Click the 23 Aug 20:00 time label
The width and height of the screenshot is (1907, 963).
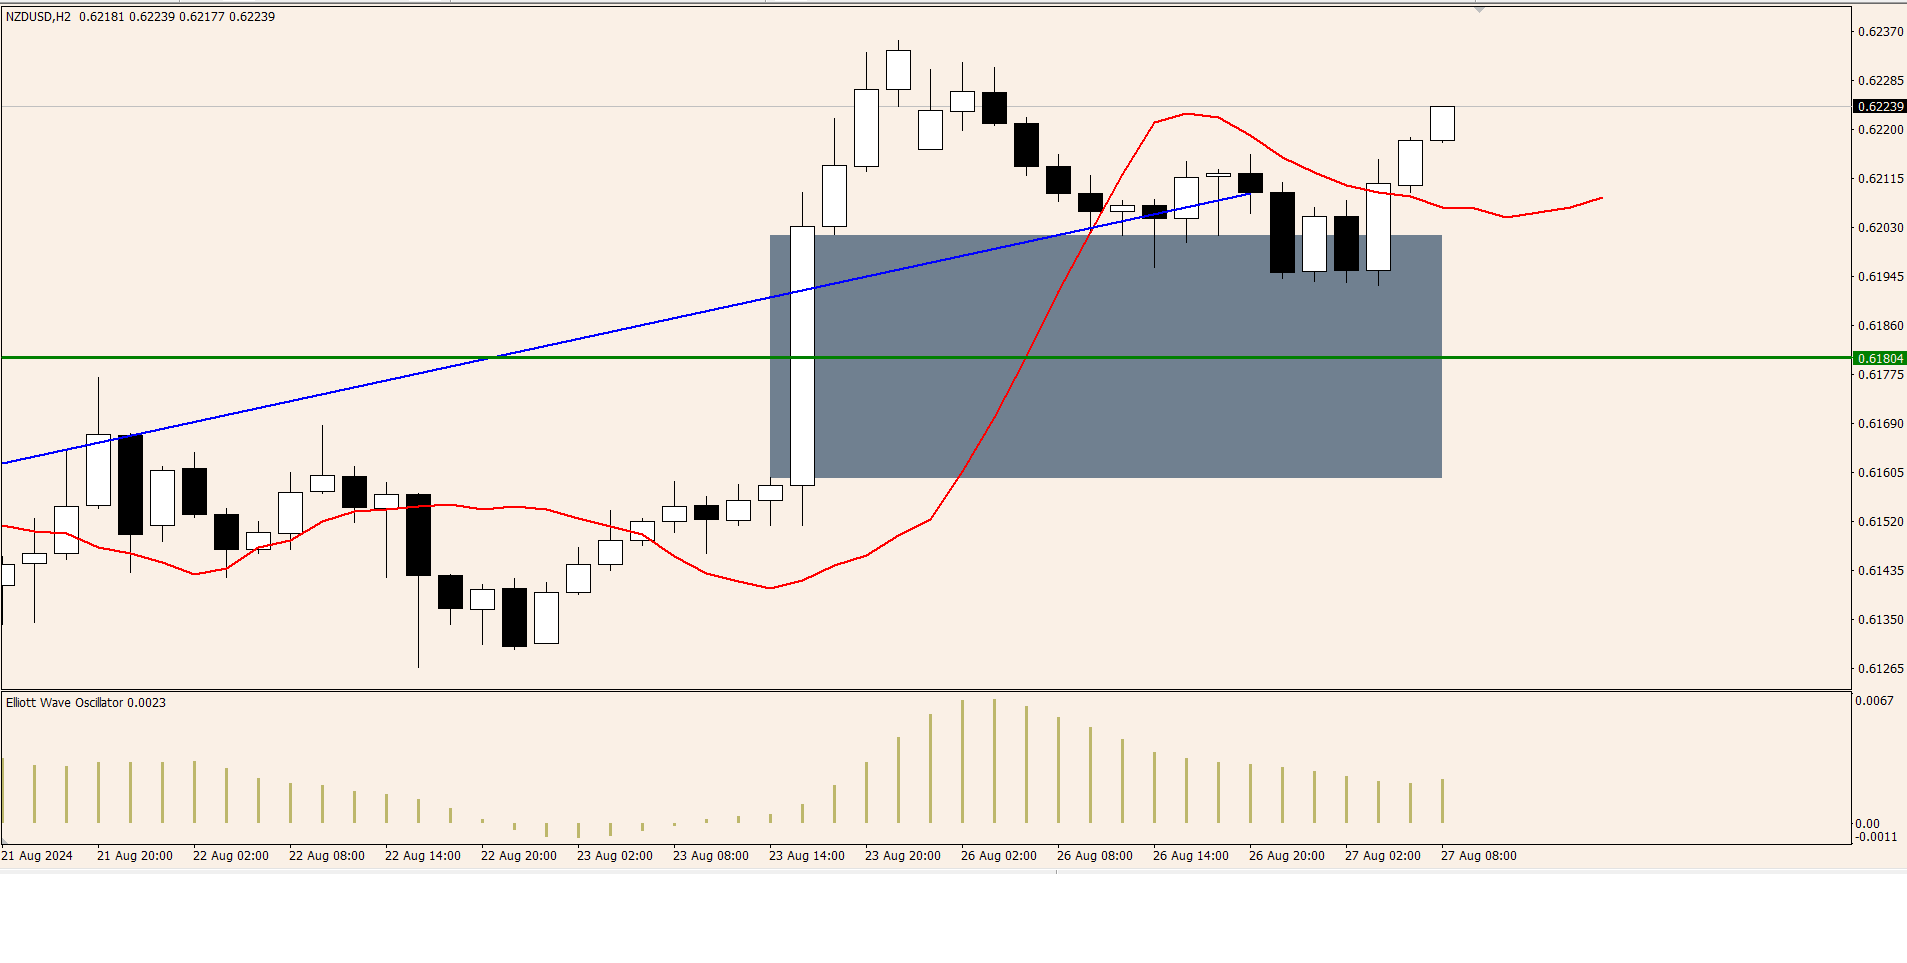pyautogui.click(x=903, y=856)
